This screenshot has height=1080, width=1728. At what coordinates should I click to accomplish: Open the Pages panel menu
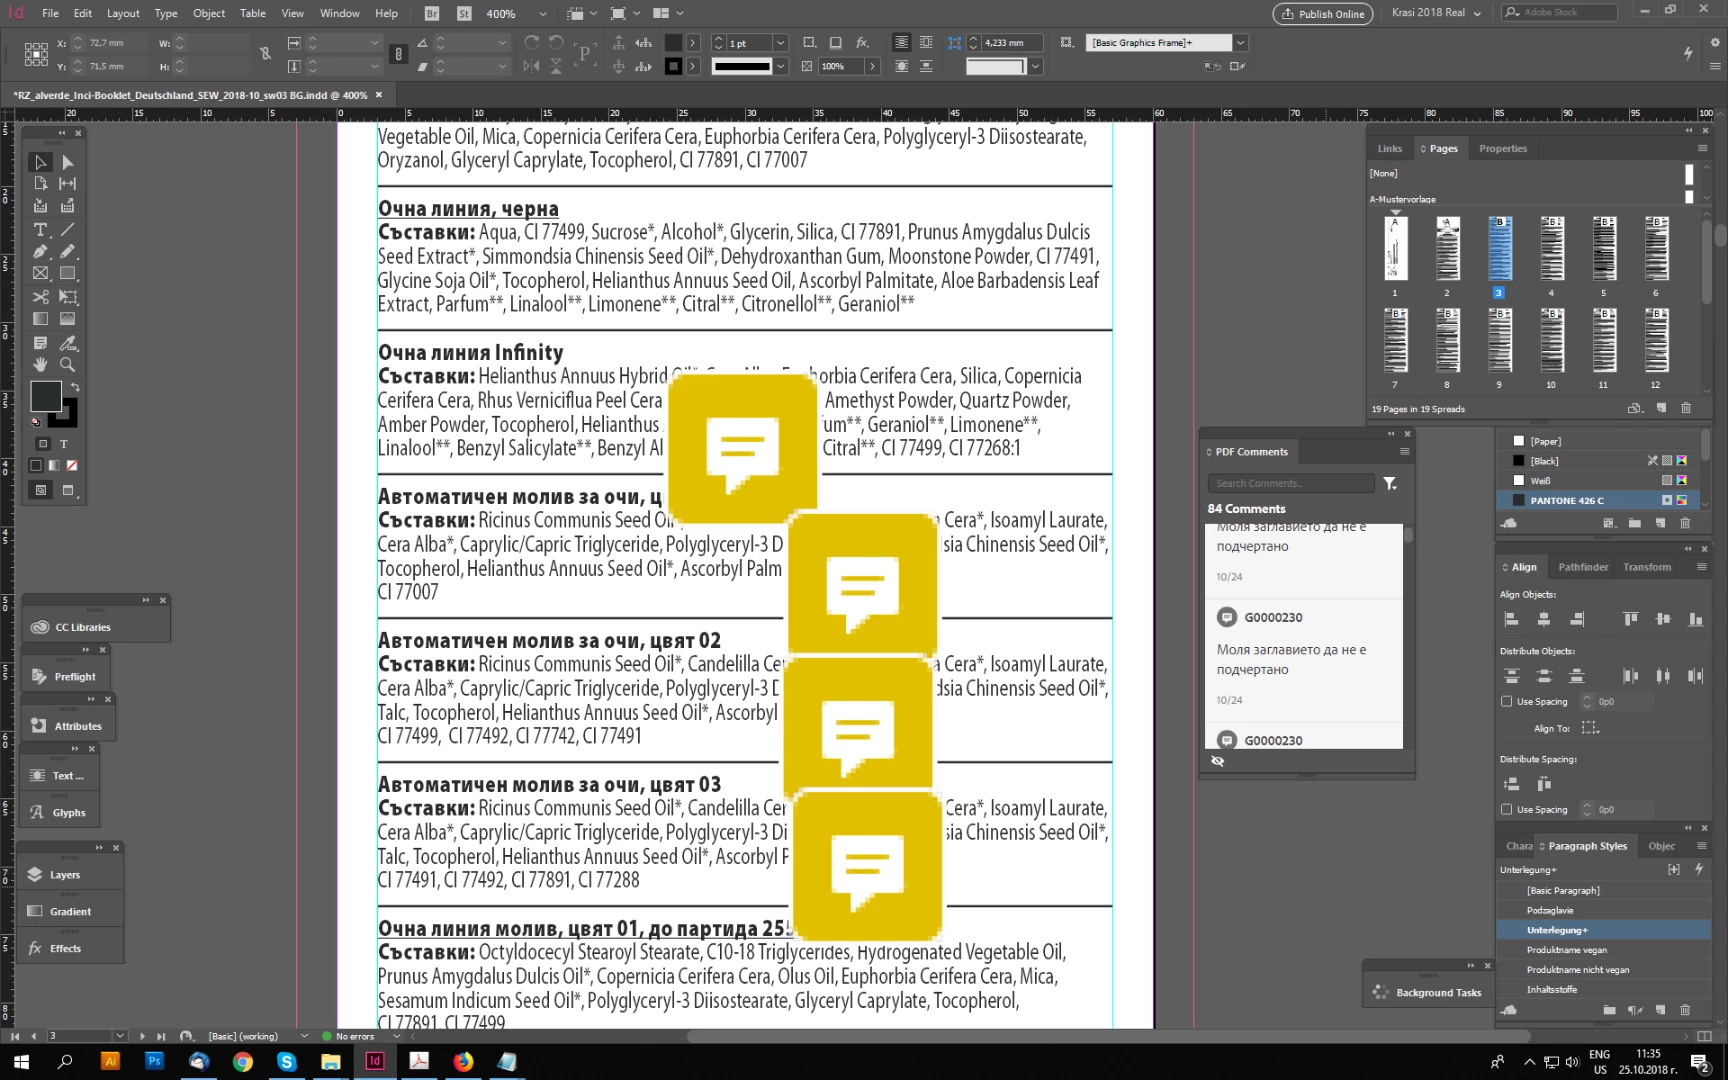1702,149
